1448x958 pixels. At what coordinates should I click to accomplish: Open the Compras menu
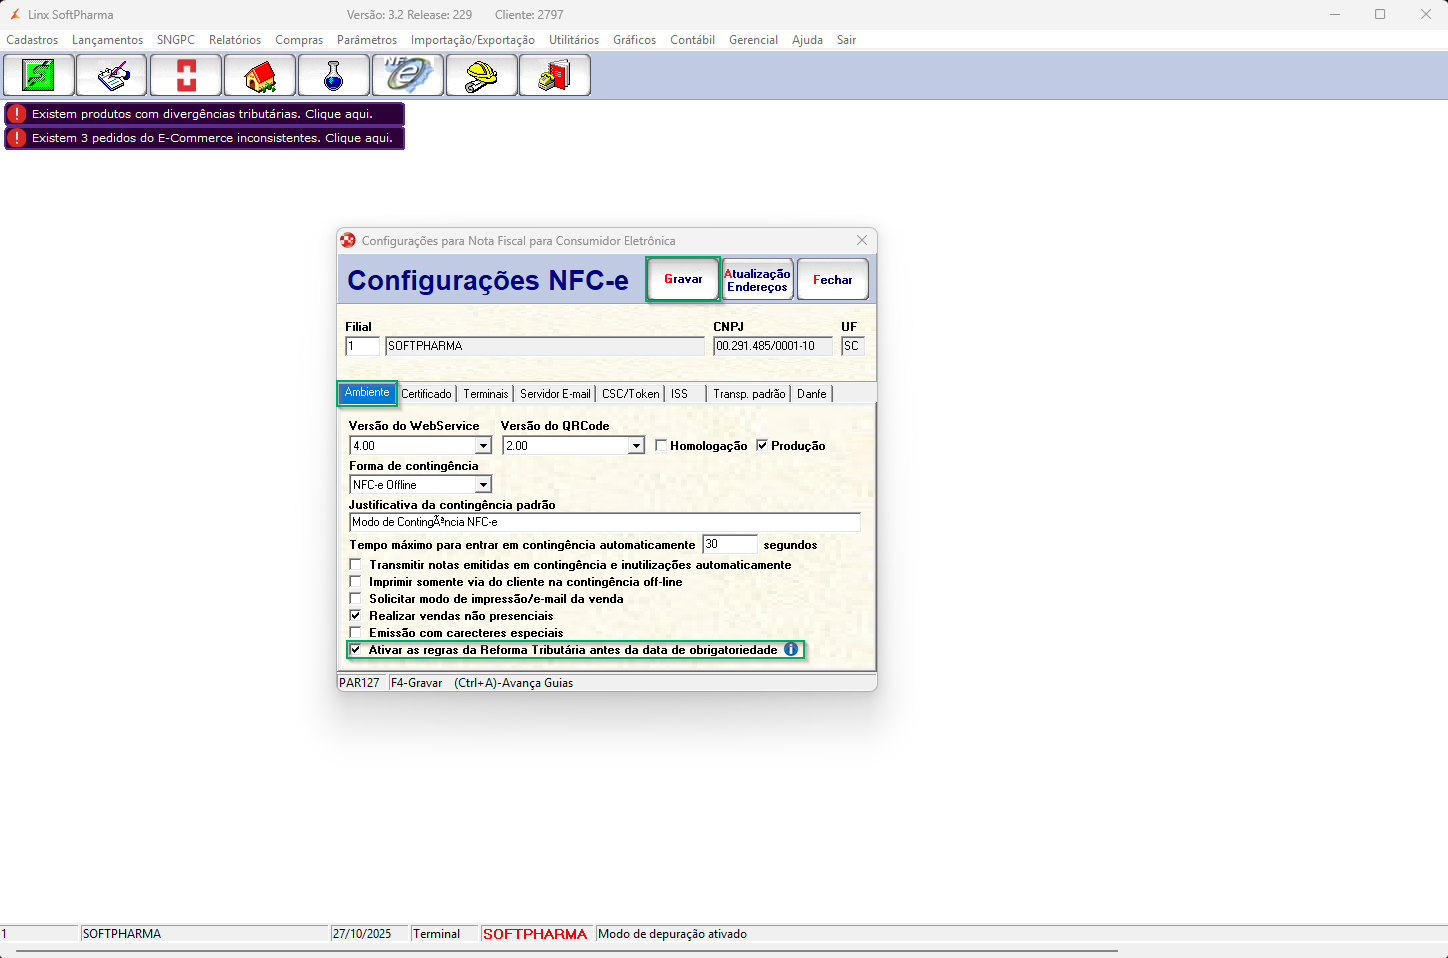click(x=299, y=40)
